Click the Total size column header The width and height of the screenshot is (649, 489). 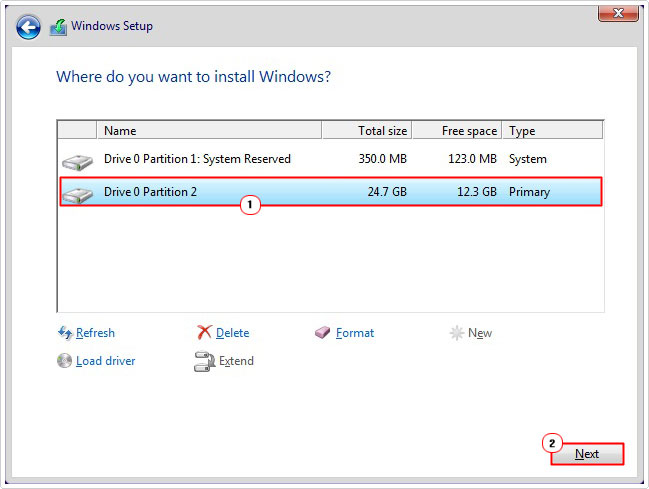coord(367,130)
